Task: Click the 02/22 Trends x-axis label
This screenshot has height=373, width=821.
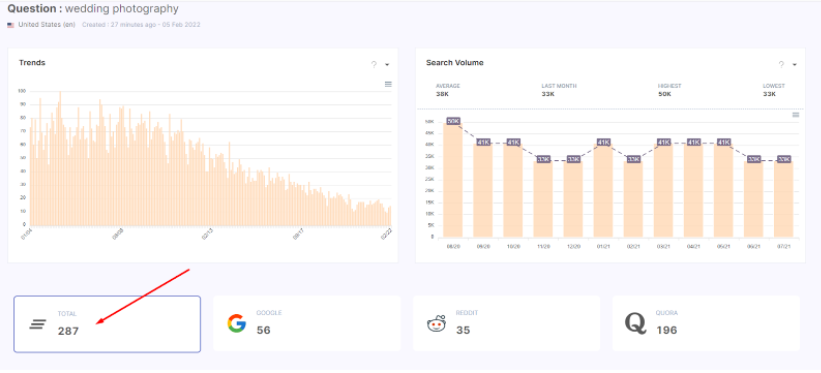Action: 387,234
